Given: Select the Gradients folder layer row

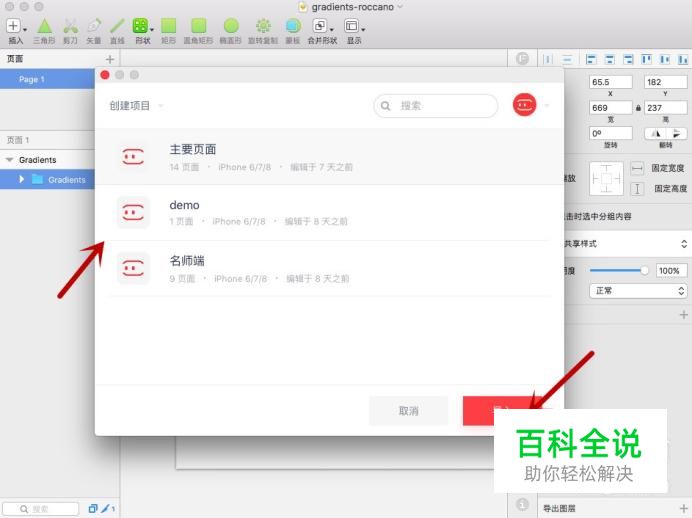Looking at the screenshot, I should (47, 180).
